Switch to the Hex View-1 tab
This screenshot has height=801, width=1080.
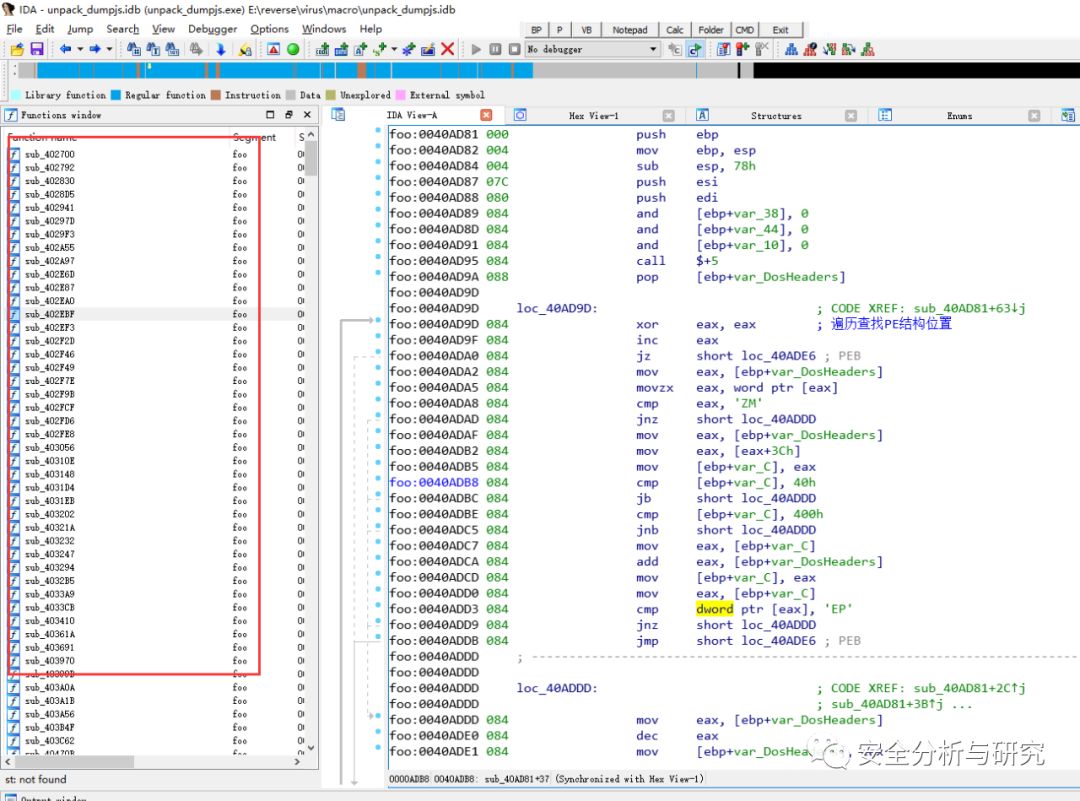(x=593, y=116)
